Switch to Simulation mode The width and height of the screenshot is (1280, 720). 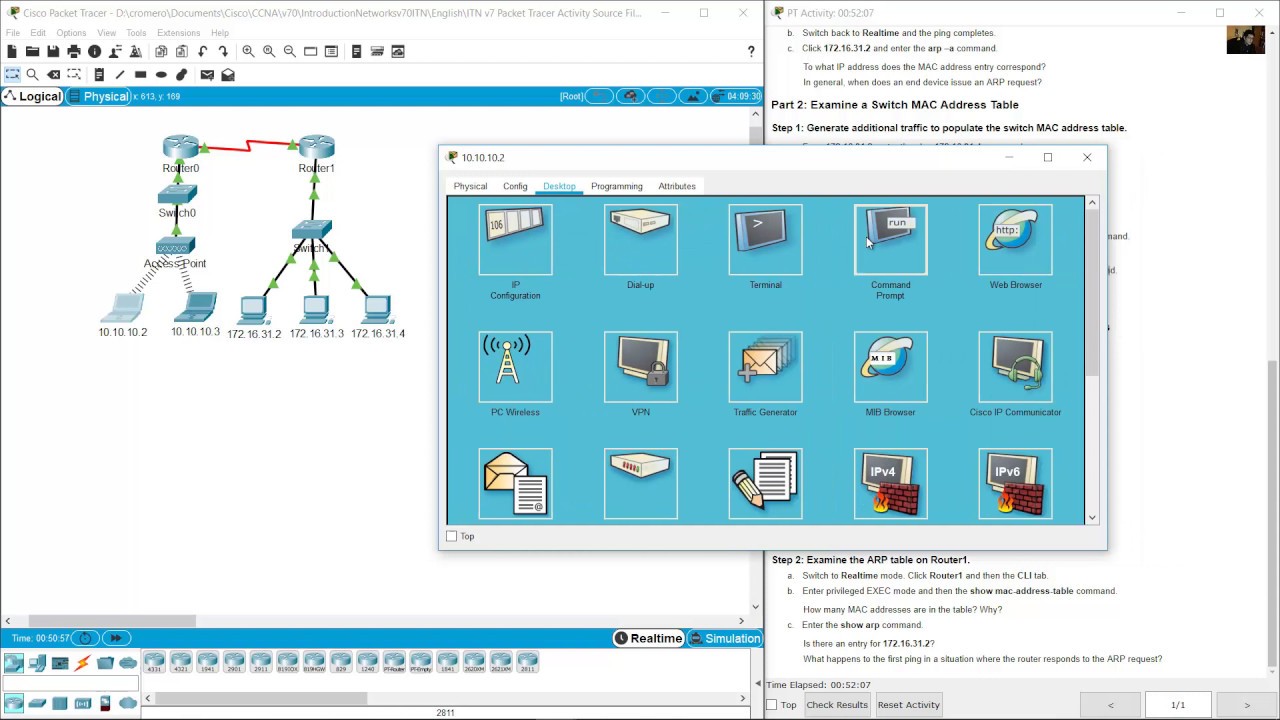(724, 639)
